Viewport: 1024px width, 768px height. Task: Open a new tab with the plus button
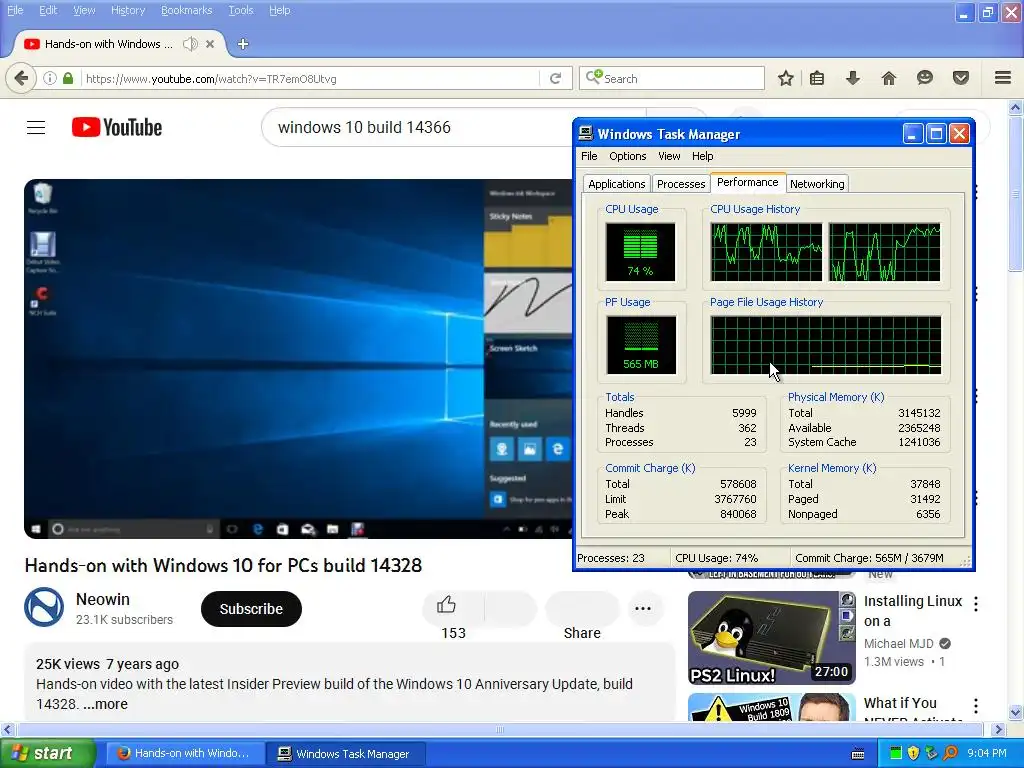(x=243, y=44)
